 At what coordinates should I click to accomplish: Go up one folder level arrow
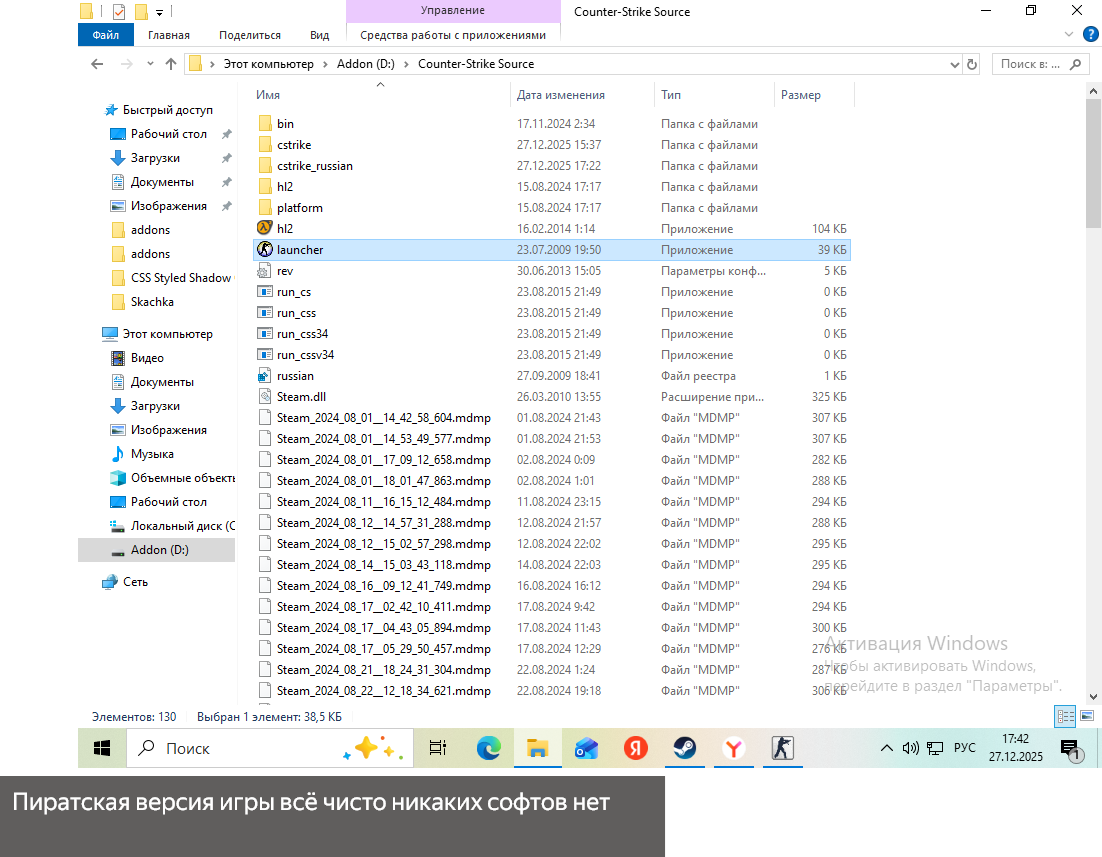click(171, 64)
